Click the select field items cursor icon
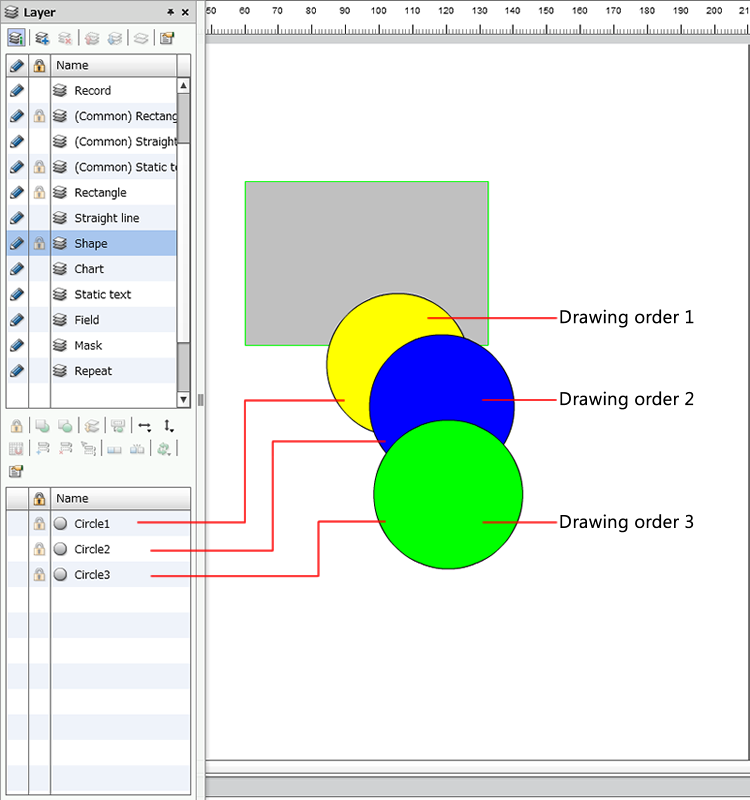The image size is (750, 800). tap(88, 449)
